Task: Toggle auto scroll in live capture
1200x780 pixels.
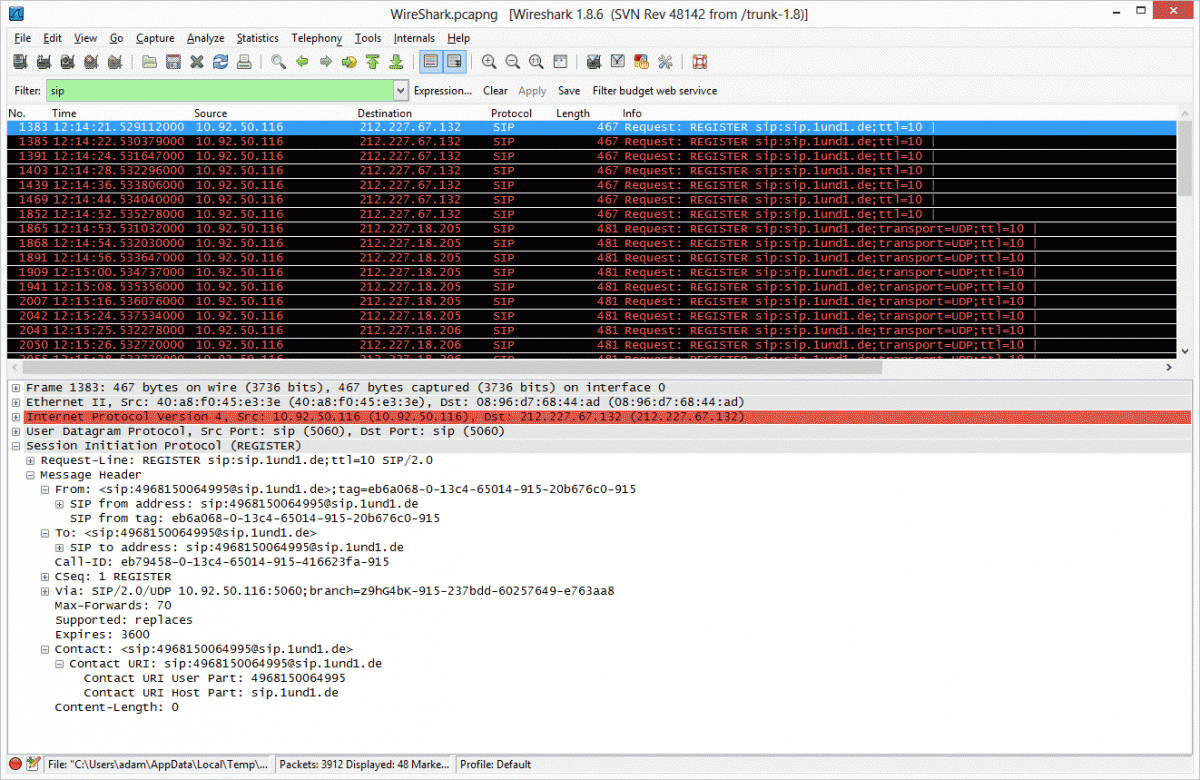Action: point(455,62)
